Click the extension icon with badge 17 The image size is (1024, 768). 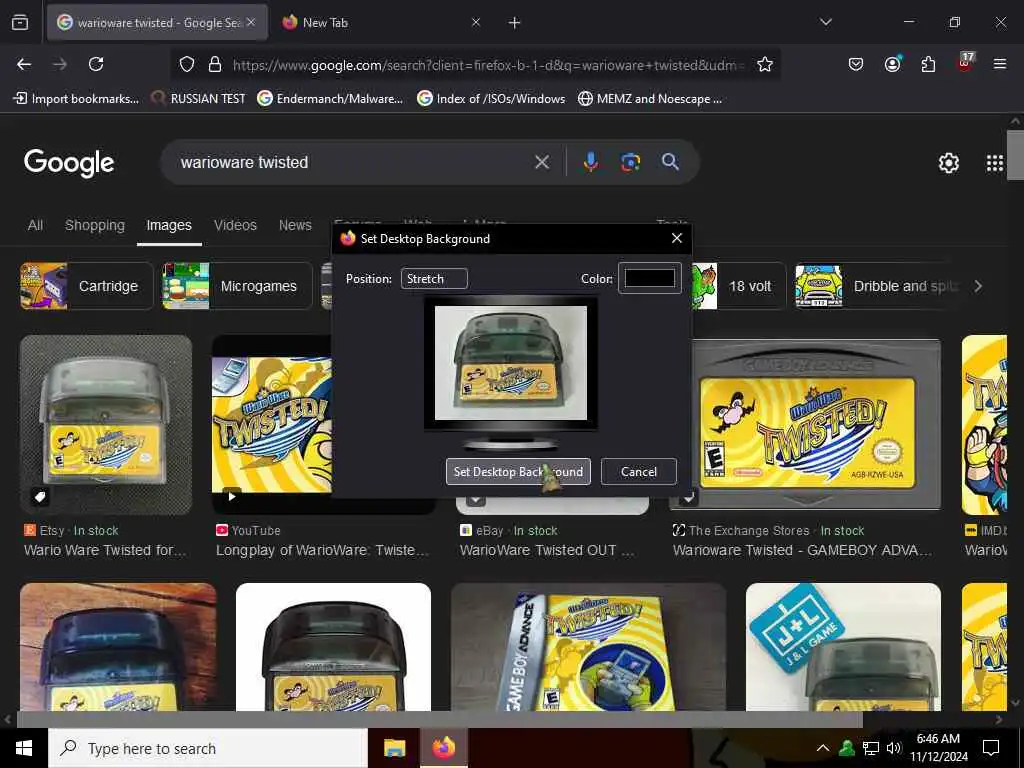[965, 62]
